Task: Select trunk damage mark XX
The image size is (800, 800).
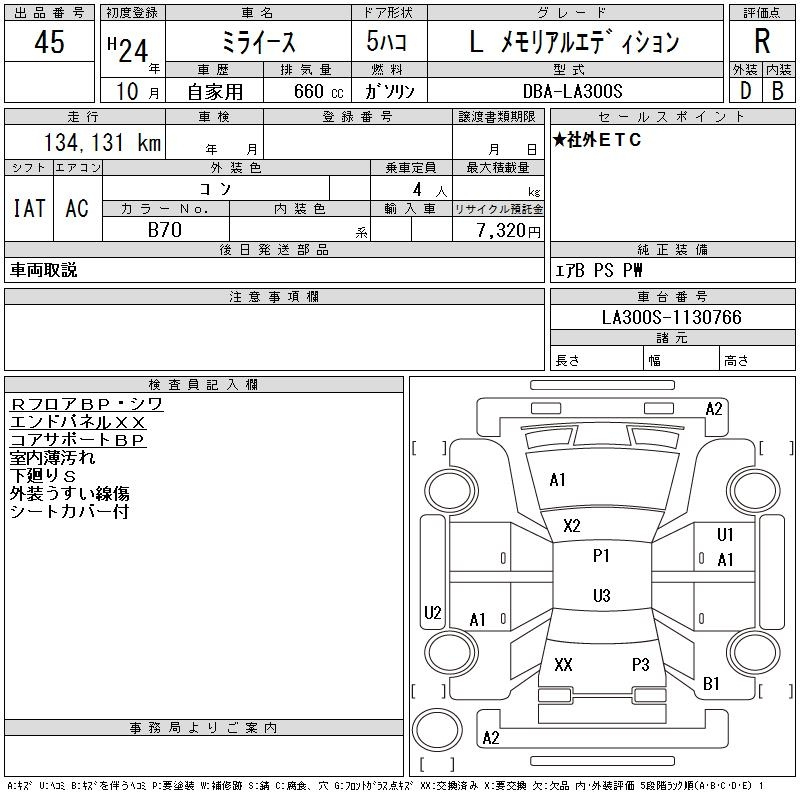Action: click(x=563, y=664)
